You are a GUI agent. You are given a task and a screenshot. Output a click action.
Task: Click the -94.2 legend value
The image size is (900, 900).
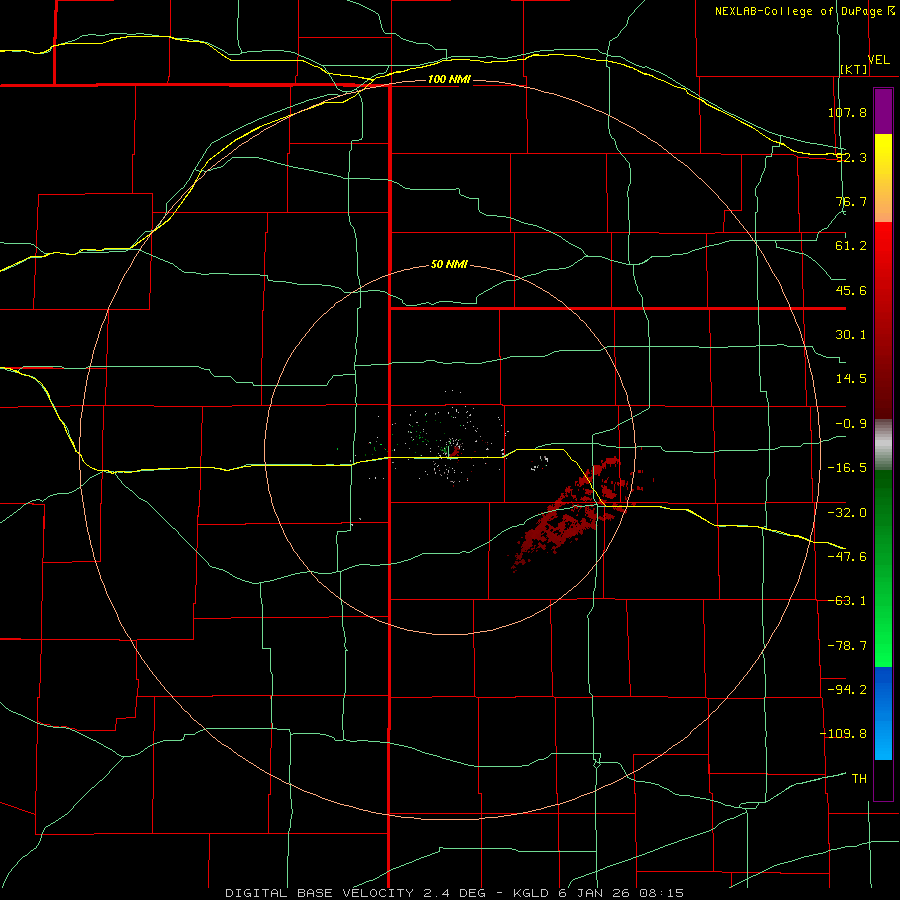847,689
